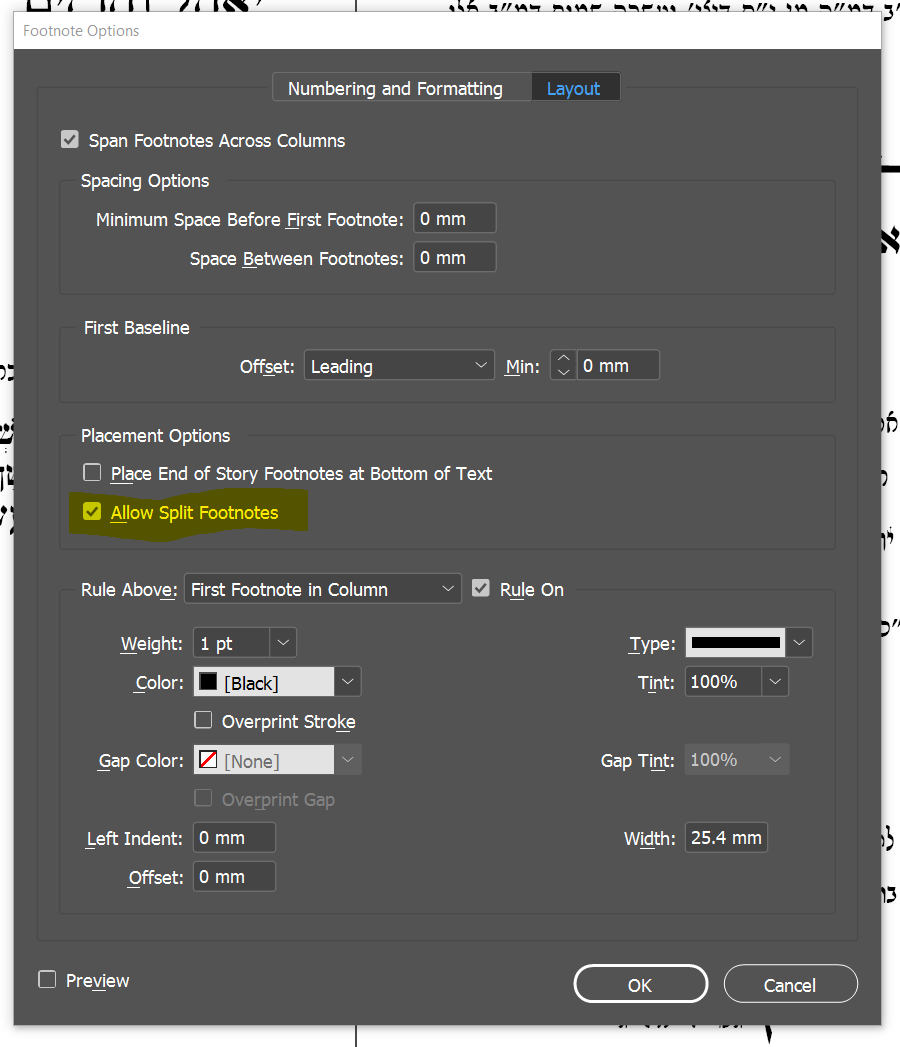900x1047 pixels.
Task: Open the stroke Type dropdown
Action: coord(799,642)
